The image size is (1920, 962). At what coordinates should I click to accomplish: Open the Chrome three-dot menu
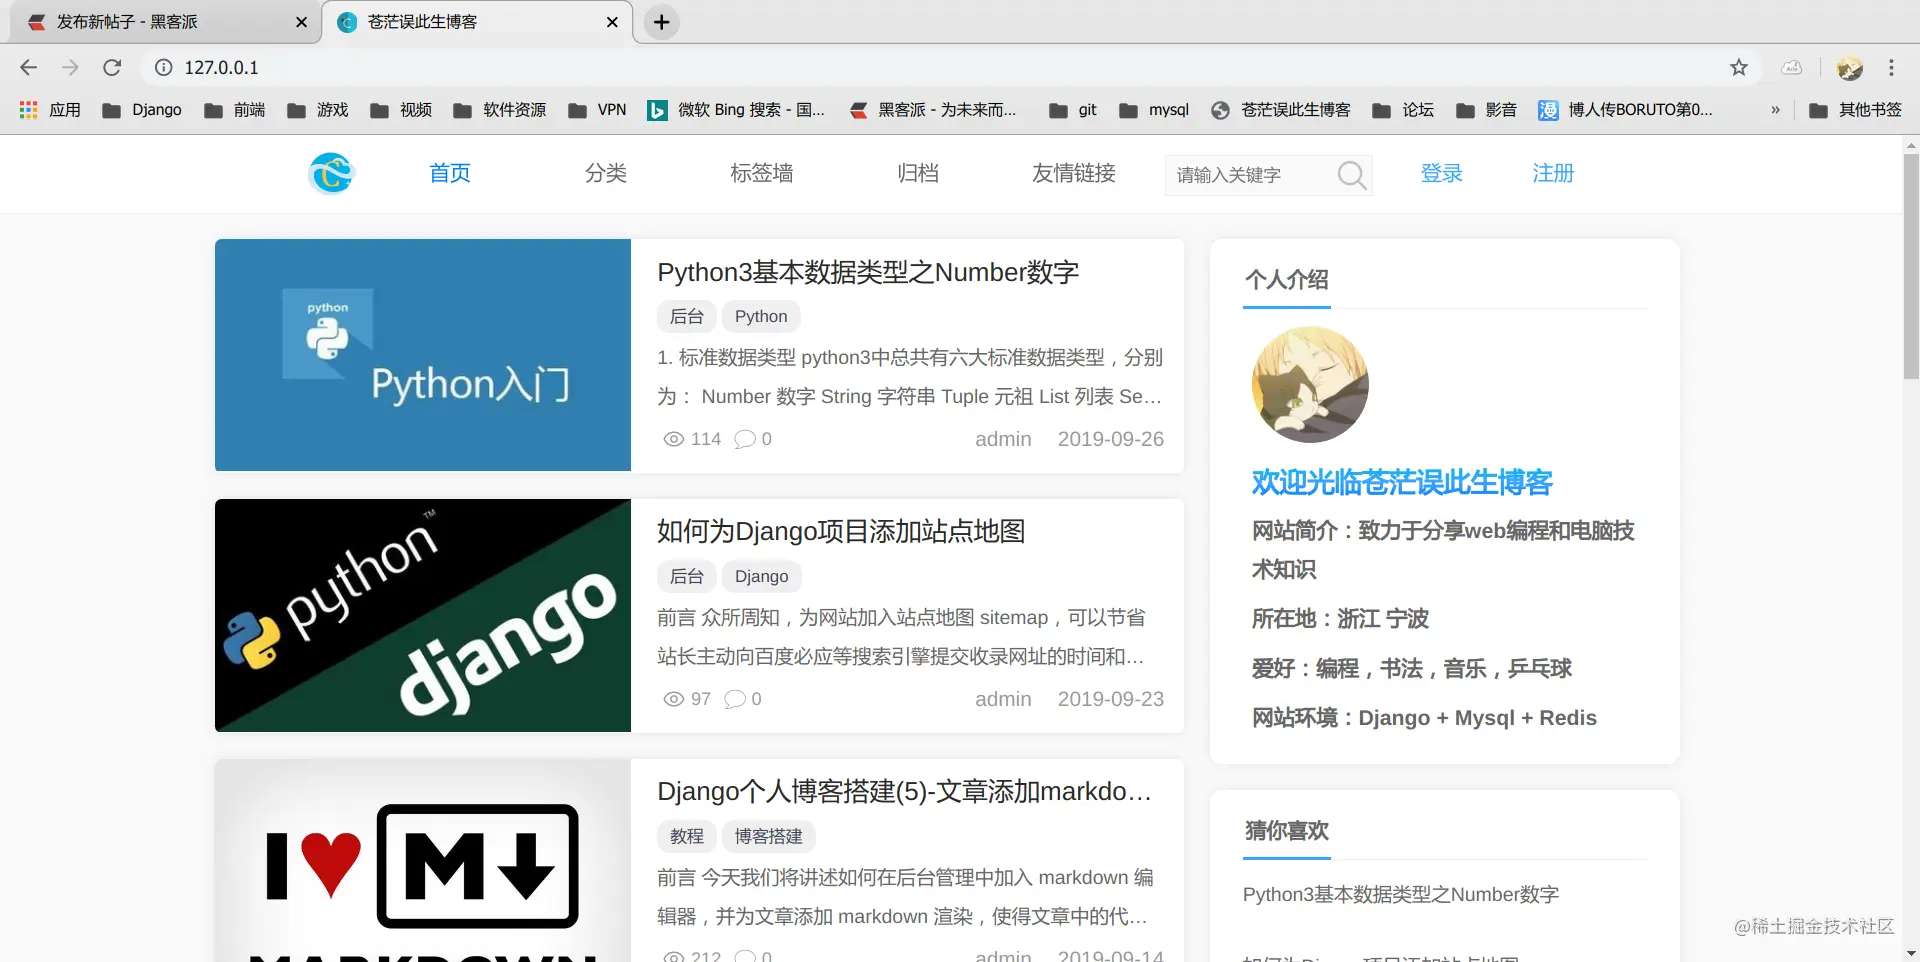click(x=1891, y=67)
